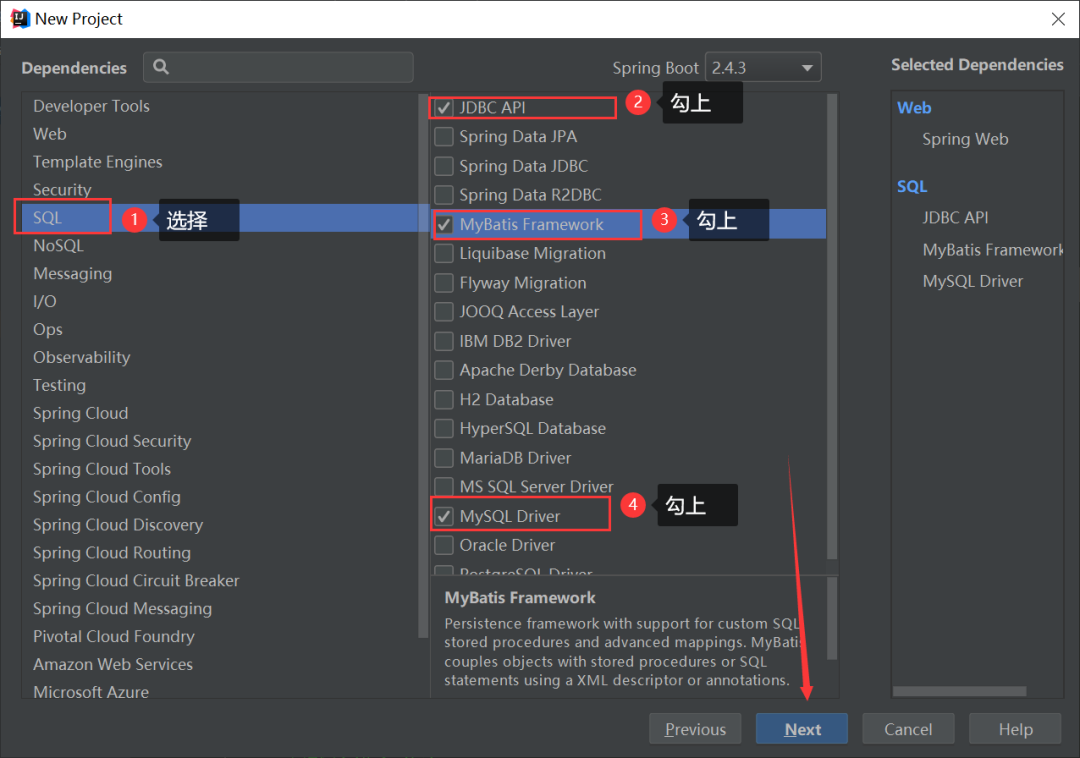Select Microsoft Azure category
1080x758 pixels.
tap(91, 691)
